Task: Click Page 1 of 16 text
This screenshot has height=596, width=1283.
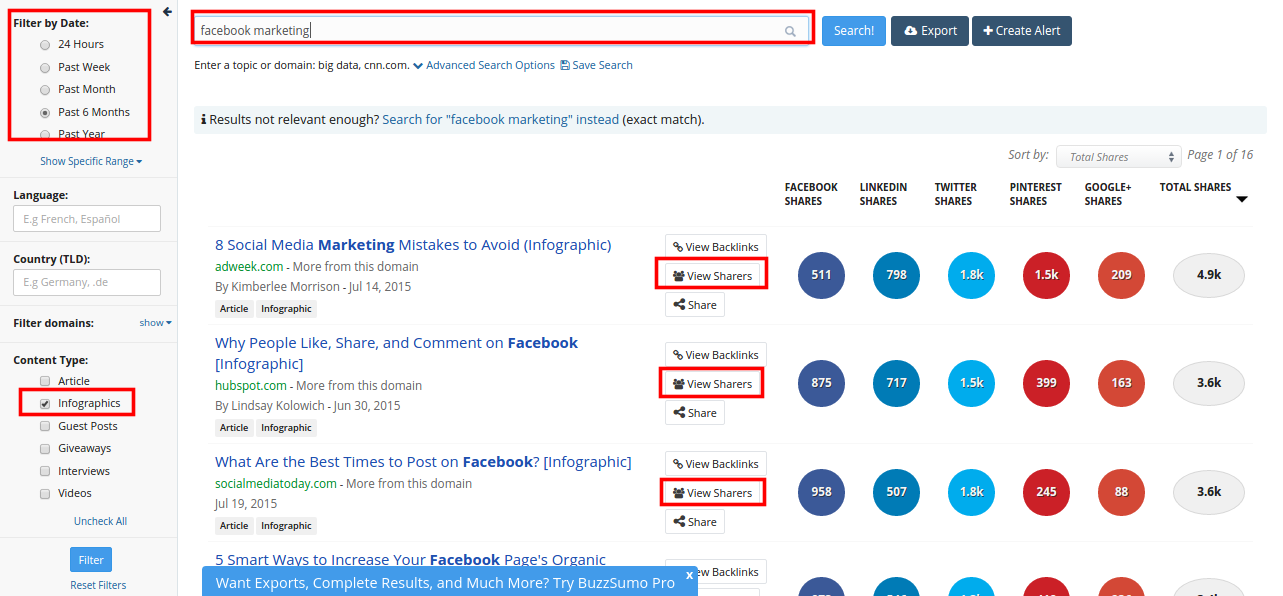Action: pyautogui.click(x=1219, y=155)
